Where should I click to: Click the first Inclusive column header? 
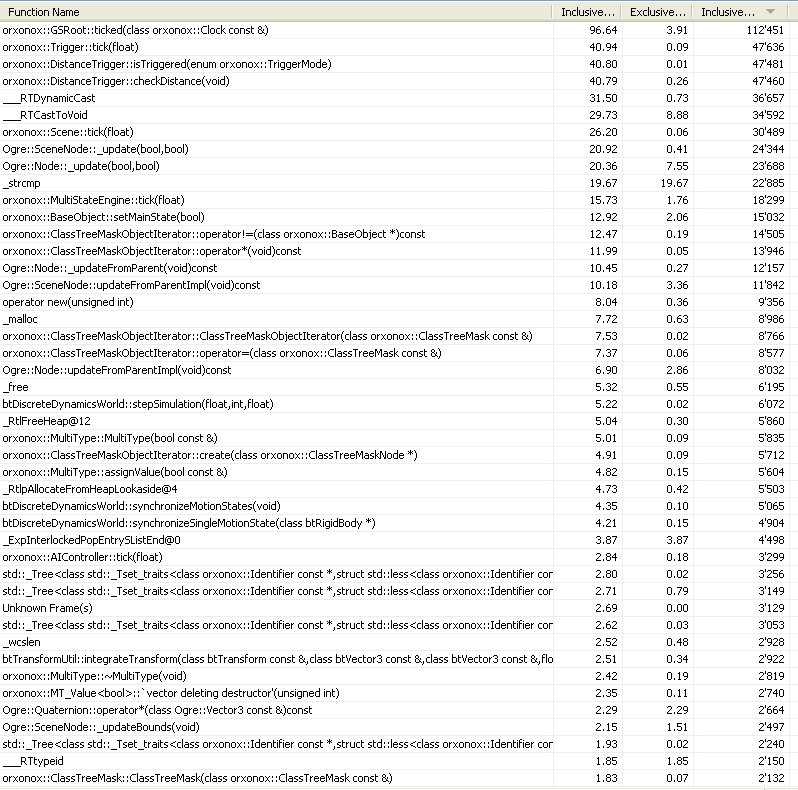[587, 12]
